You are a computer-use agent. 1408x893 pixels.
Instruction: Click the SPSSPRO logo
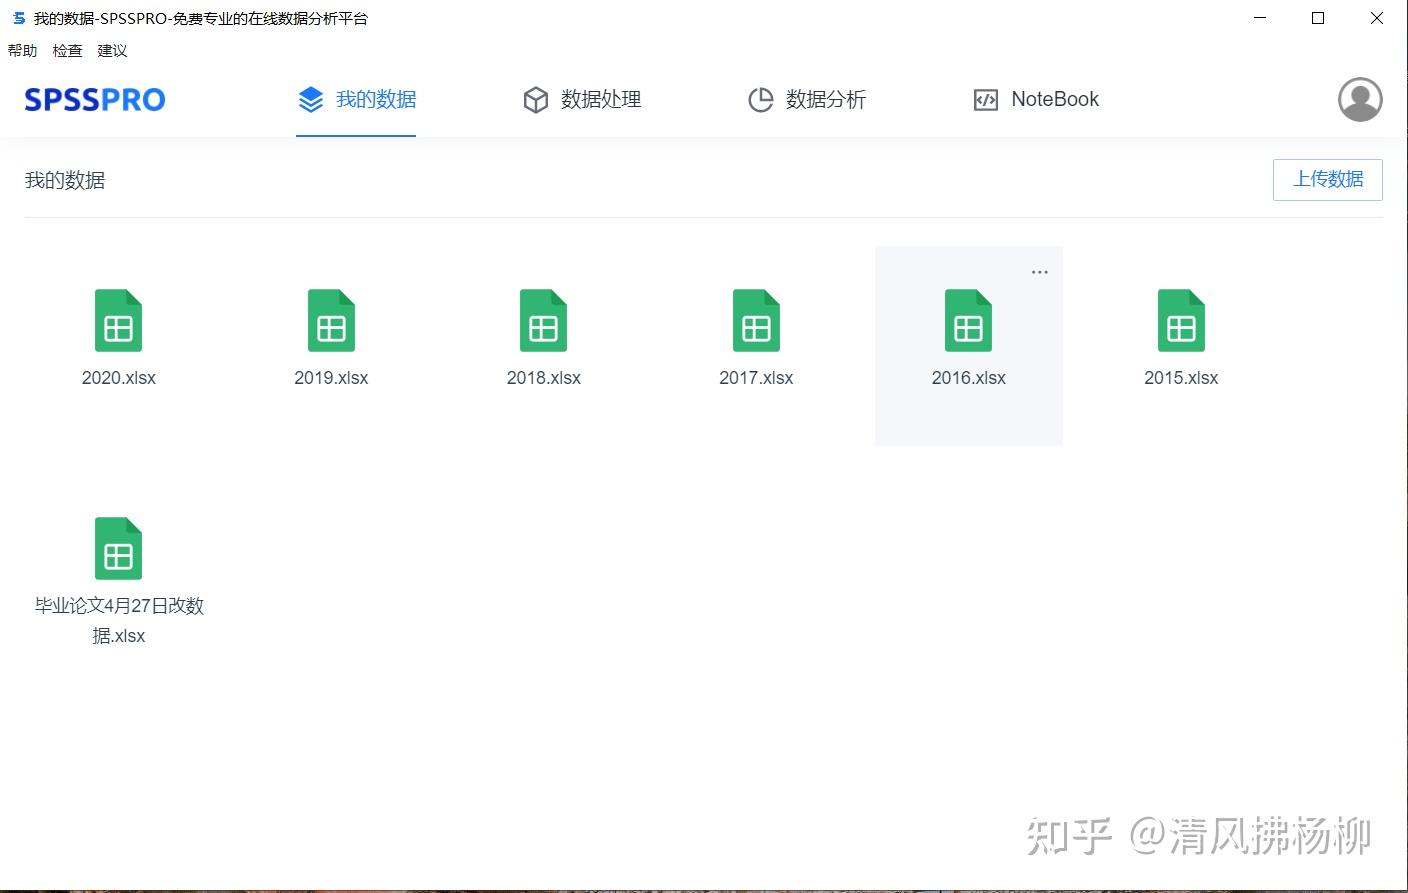click(x=94, y=99)
